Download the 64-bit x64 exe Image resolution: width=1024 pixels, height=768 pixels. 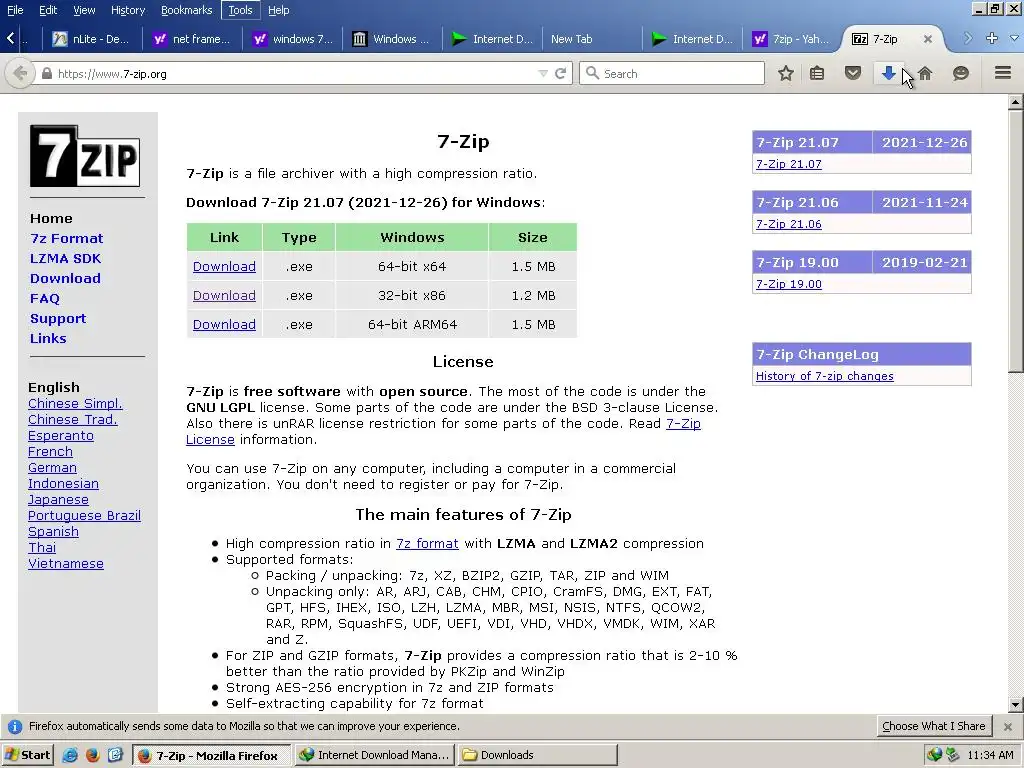(224, 266)
